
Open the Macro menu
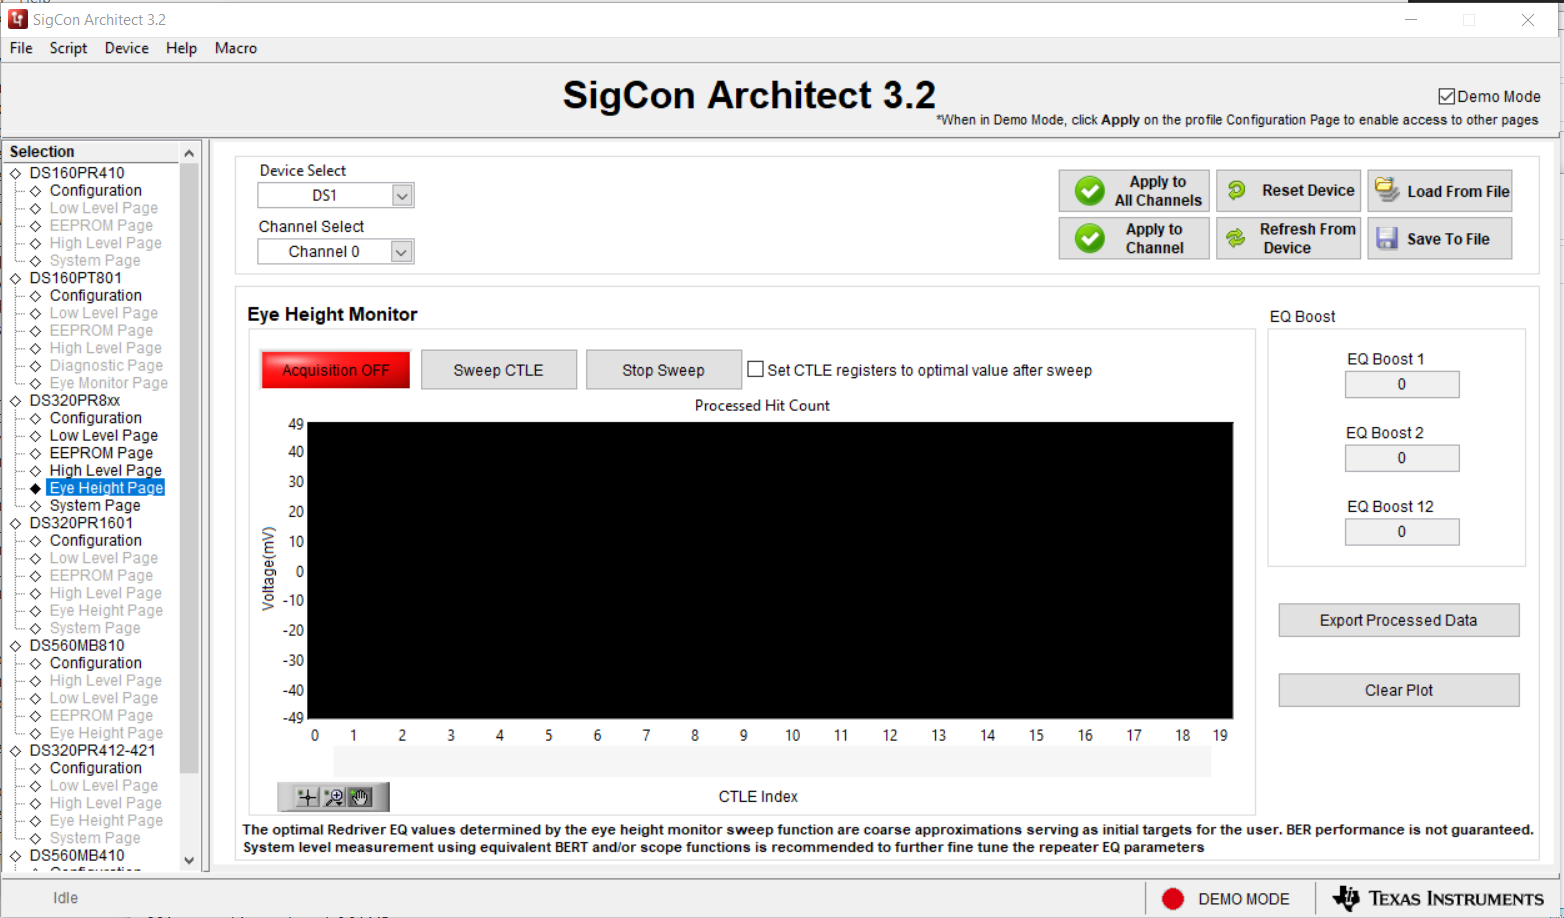[x=236, y=48]
